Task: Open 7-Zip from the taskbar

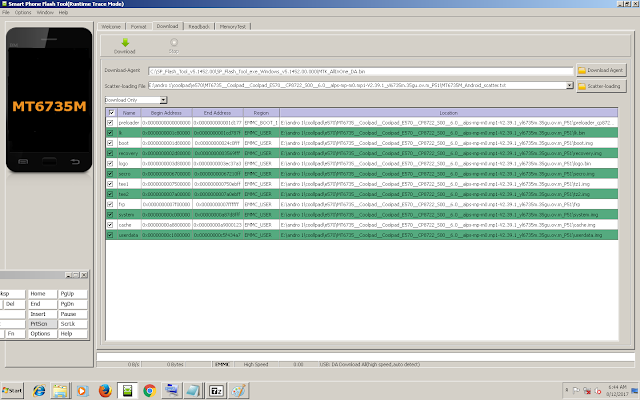Action: 216,391
